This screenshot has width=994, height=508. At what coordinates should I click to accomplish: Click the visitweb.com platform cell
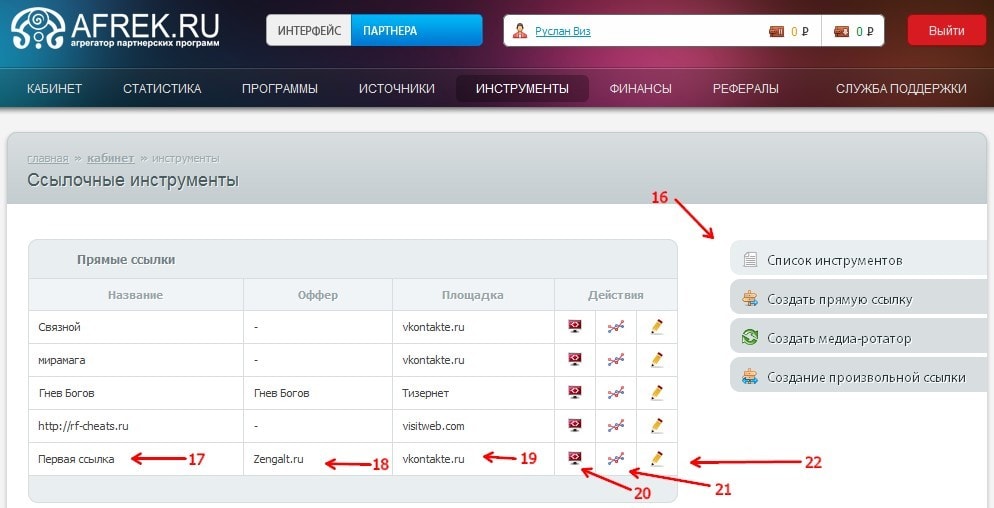pyautogui.click(x=474, y=426)
